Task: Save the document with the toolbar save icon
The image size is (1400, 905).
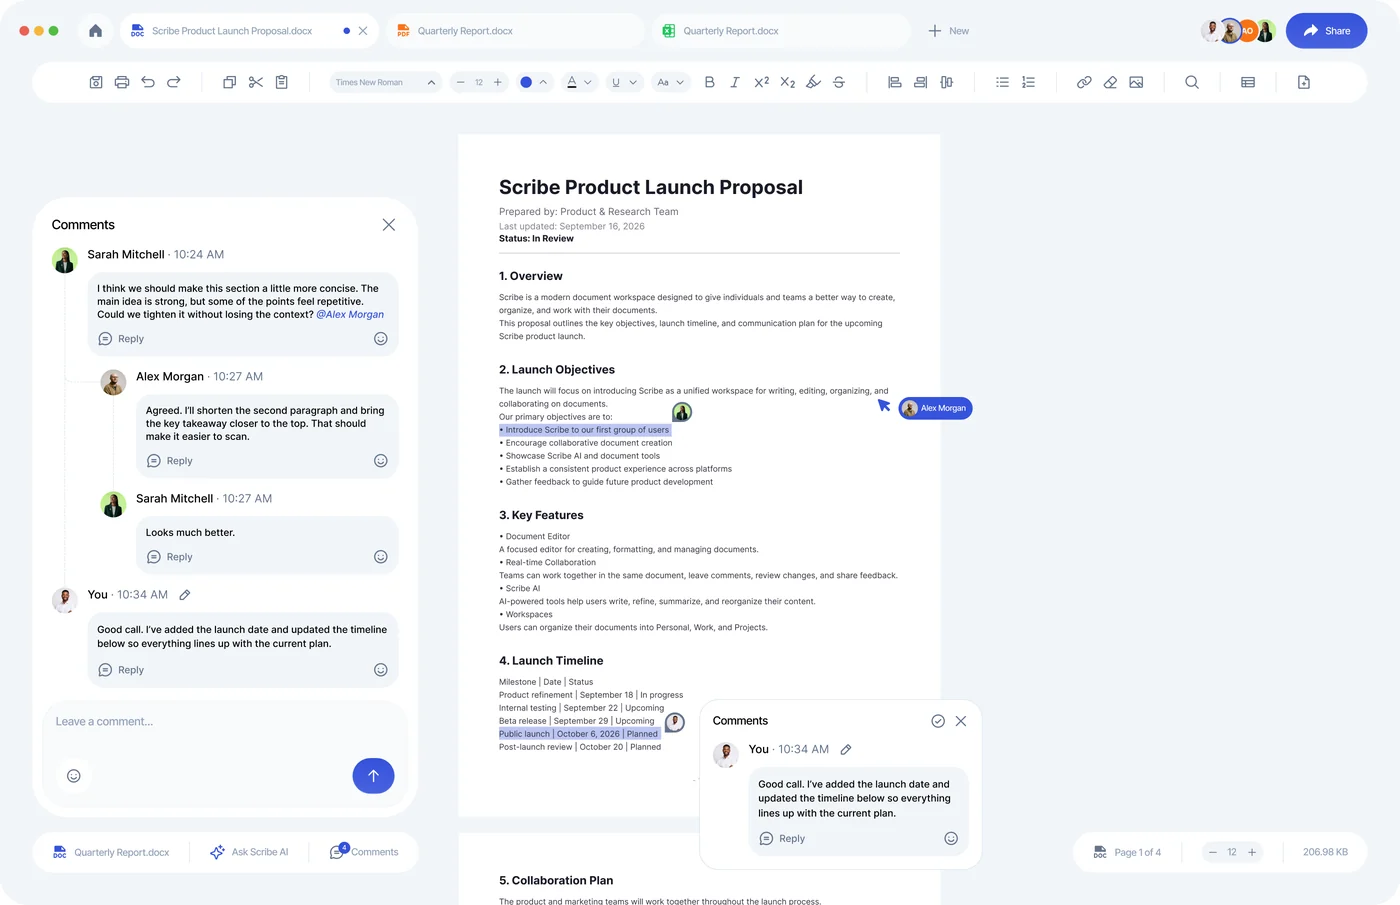Action: pos(96,82)
